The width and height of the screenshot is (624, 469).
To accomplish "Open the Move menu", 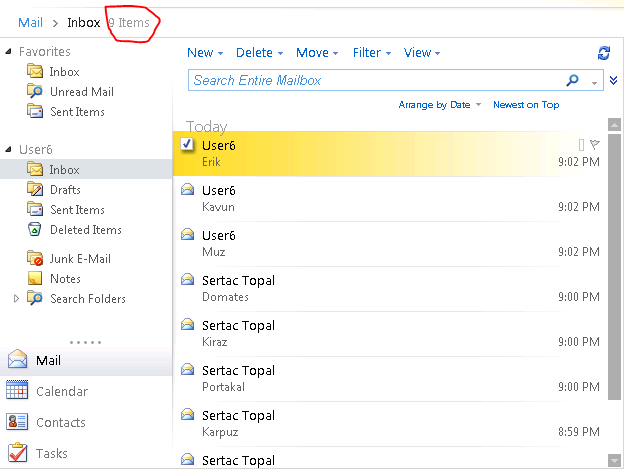I will [317, 53].
